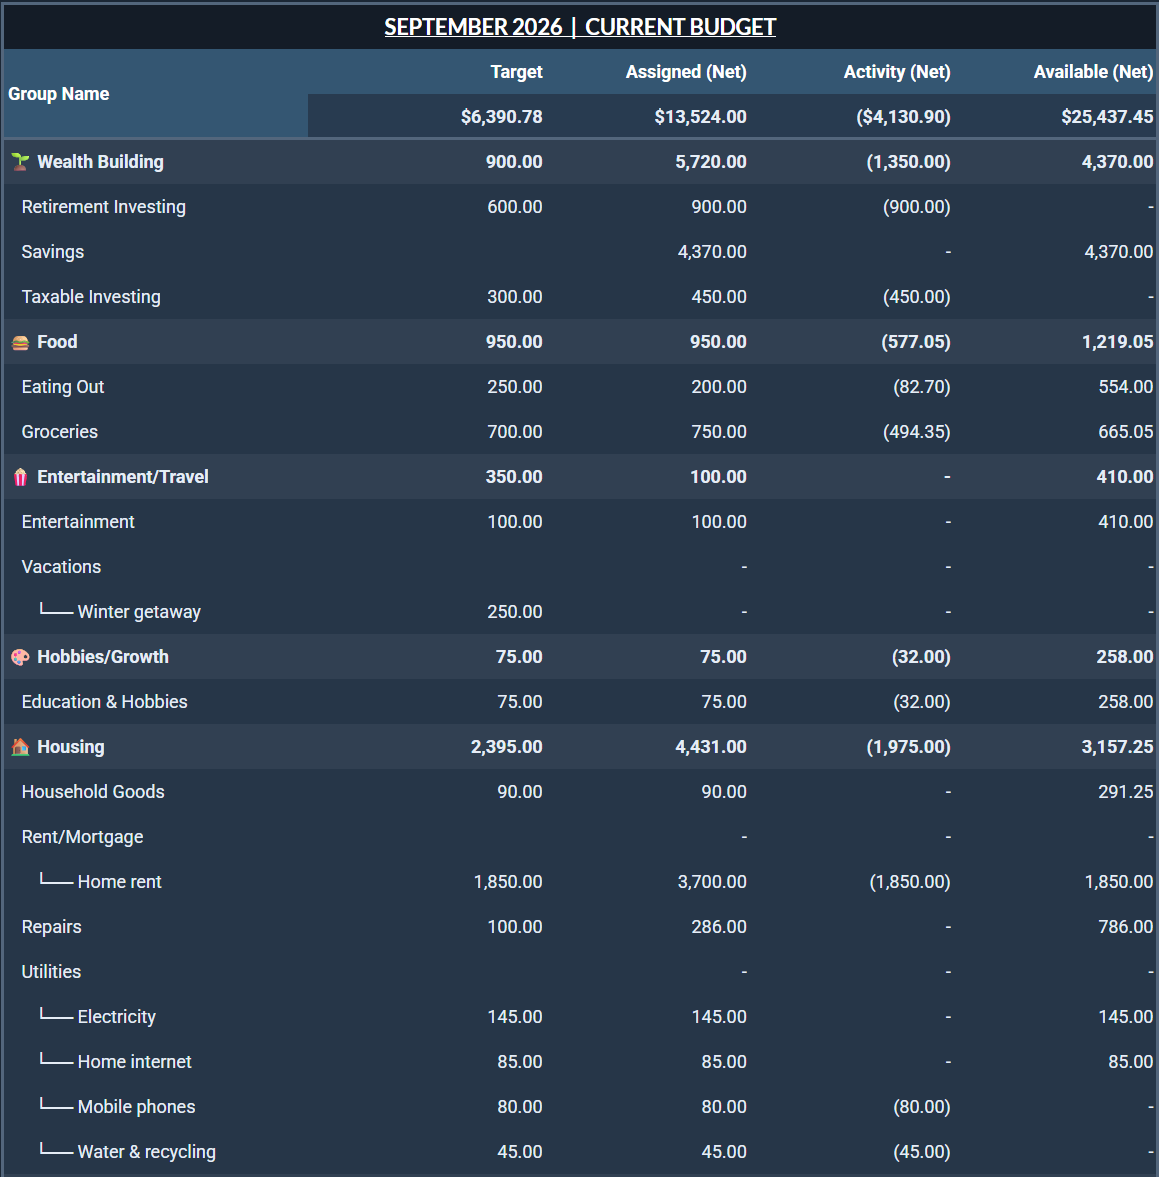
Task: Open the SEPTEMBER 2026 | CURRENT BUDGET title
Action: click(x=580, y=27)
